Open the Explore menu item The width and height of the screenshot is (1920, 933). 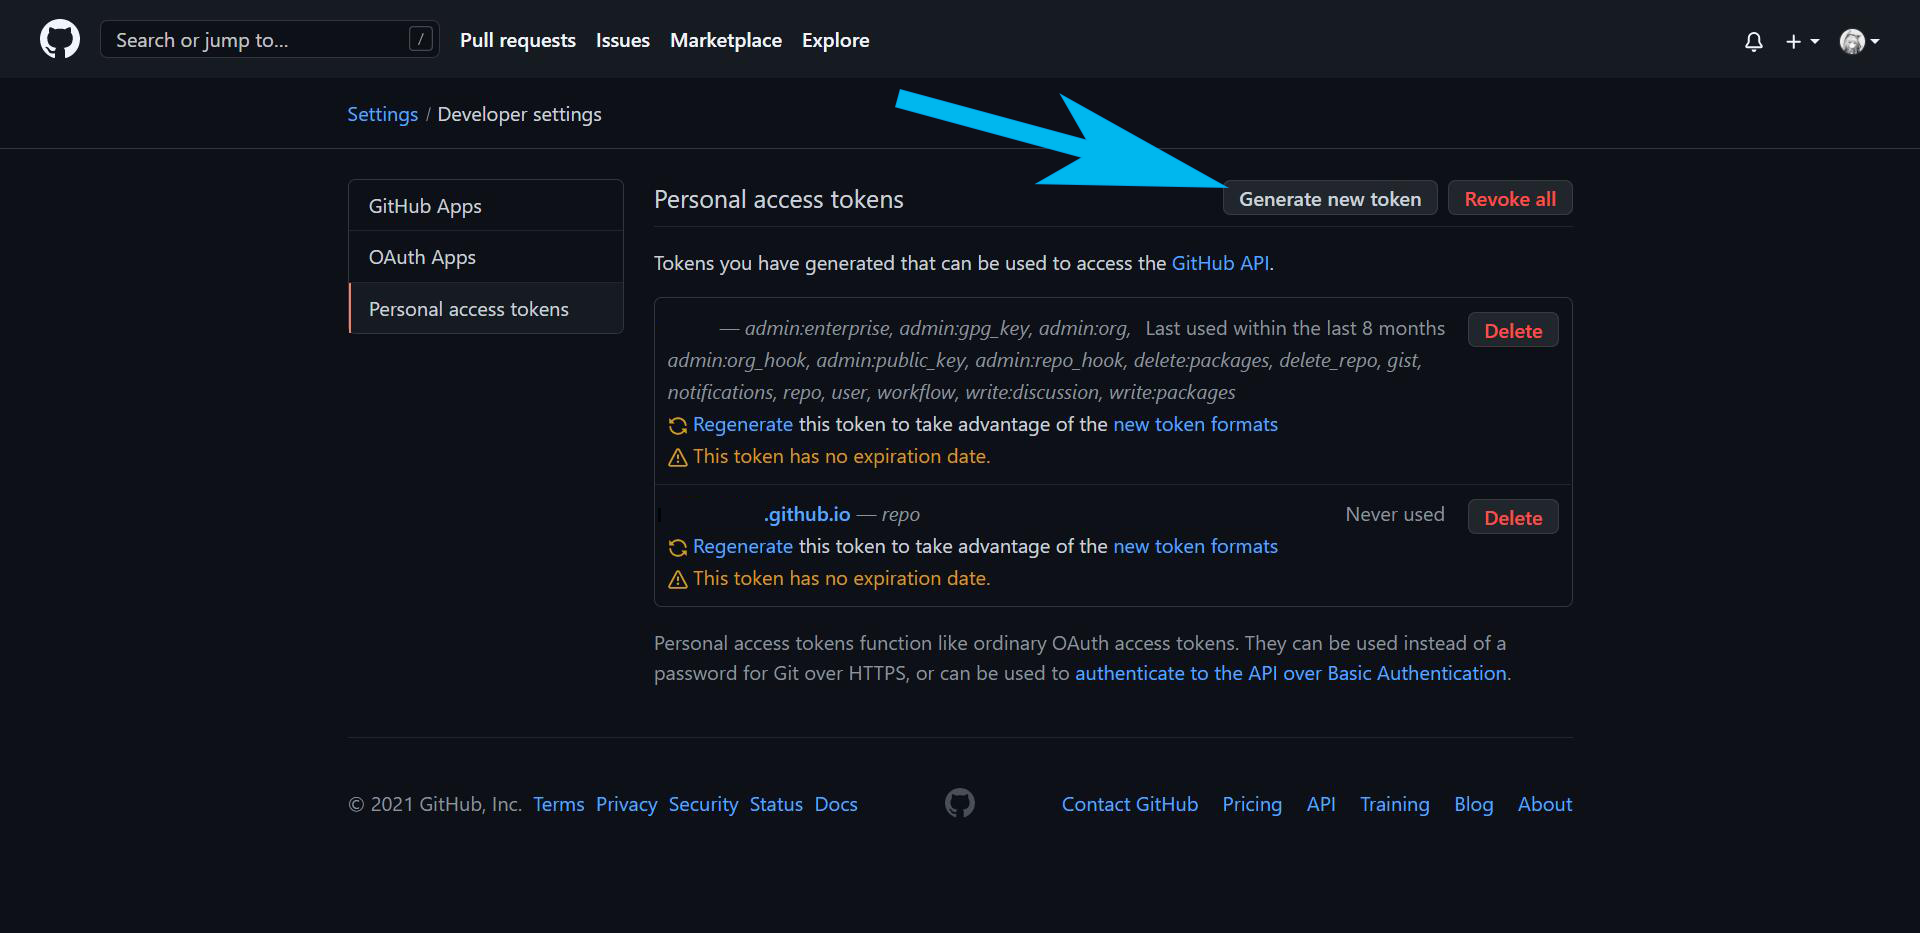coord(835,40)
